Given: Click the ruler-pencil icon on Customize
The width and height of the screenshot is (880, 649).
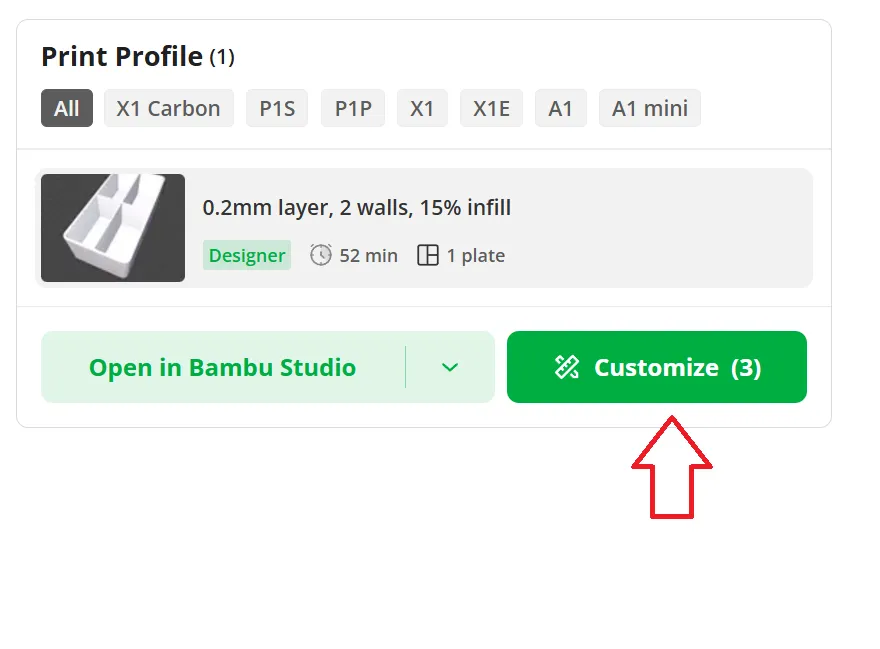Looking at the screenshot, I should (x=566, y=367).
